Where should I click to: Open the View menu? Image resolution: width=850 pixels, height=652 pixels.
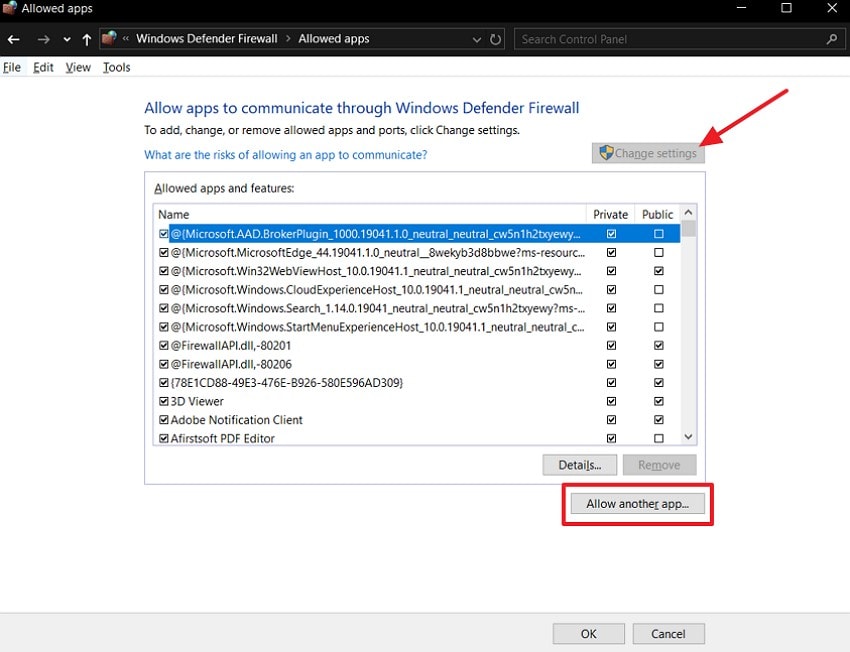[x=78, y=67]
